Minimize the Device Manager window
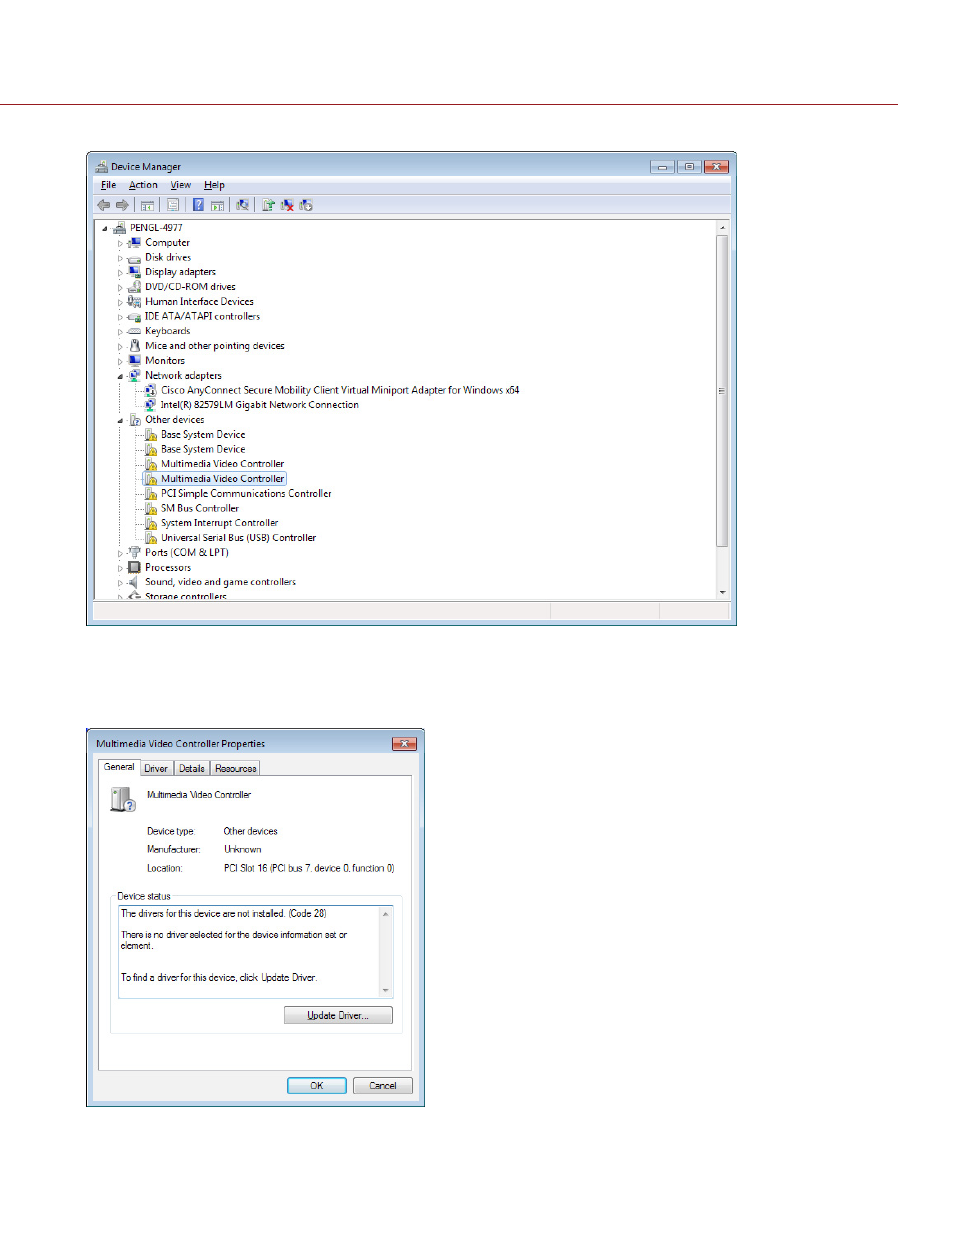954x1235 pixels. (663, 167)
